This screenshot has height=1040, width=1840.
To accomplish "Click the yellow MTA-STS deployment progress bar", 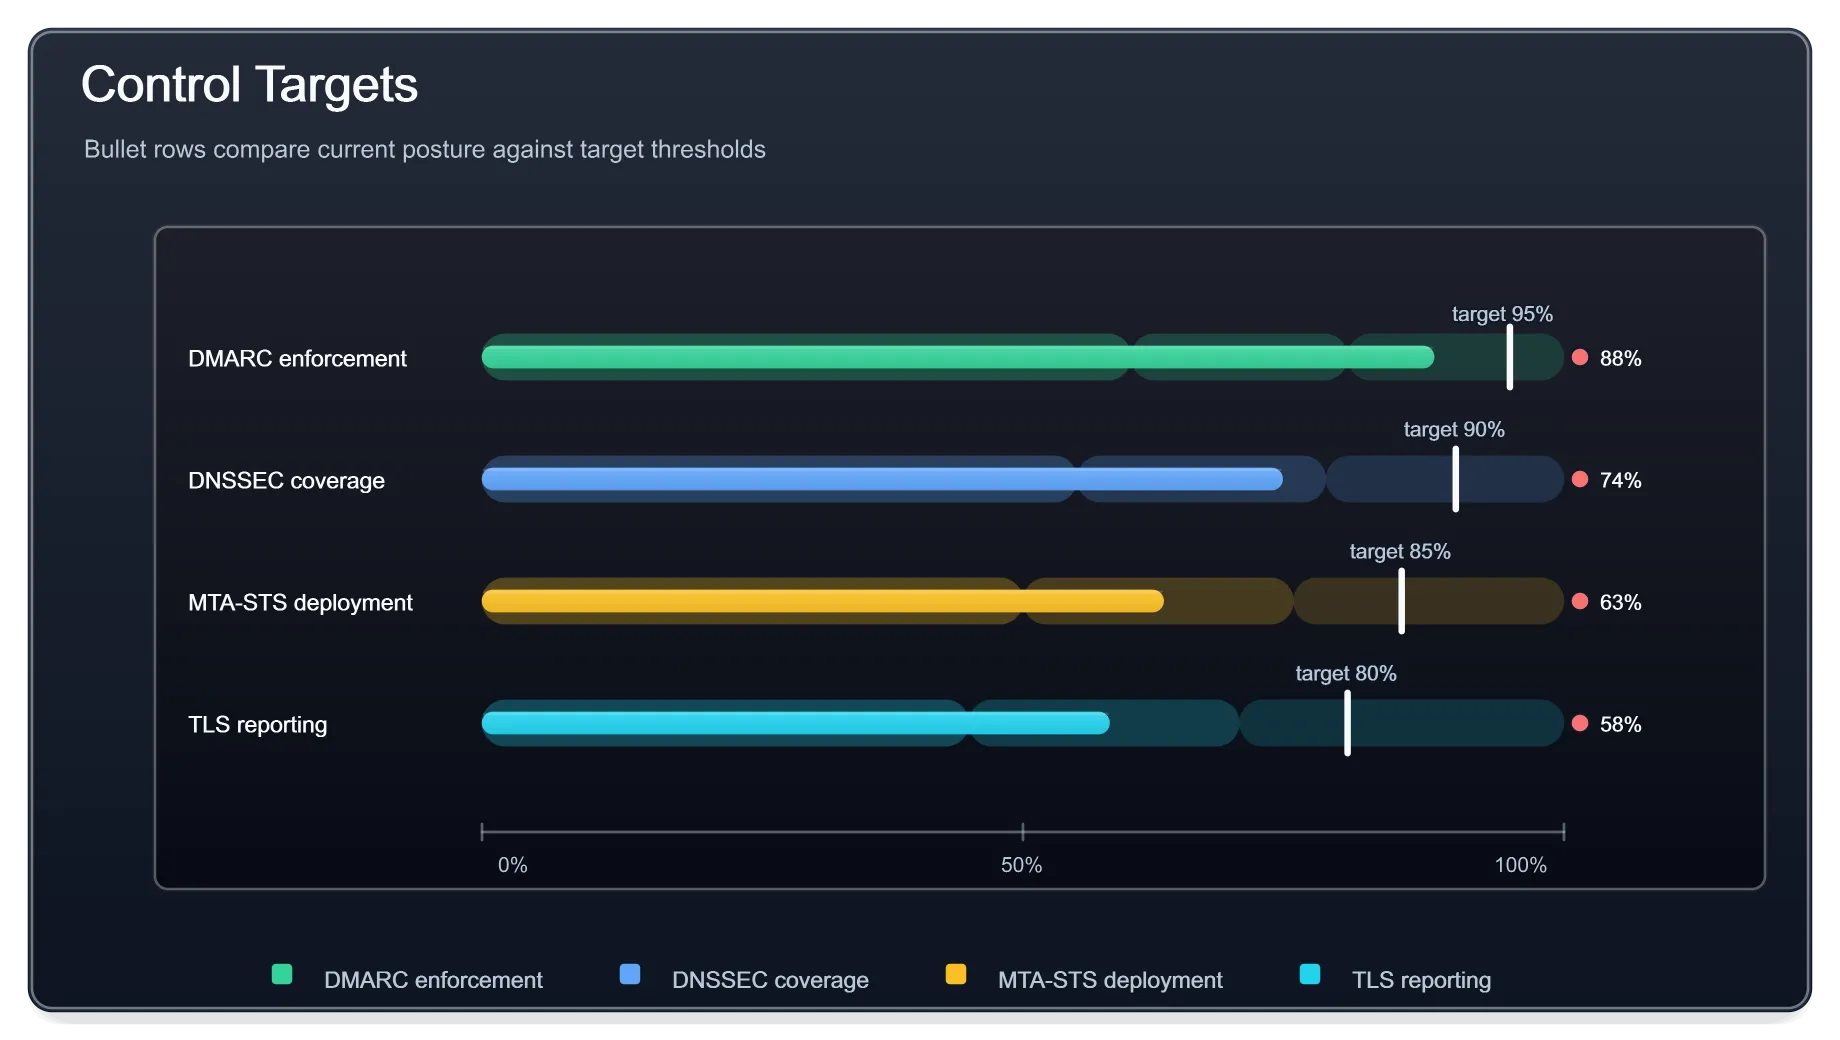I will point(823,601).
